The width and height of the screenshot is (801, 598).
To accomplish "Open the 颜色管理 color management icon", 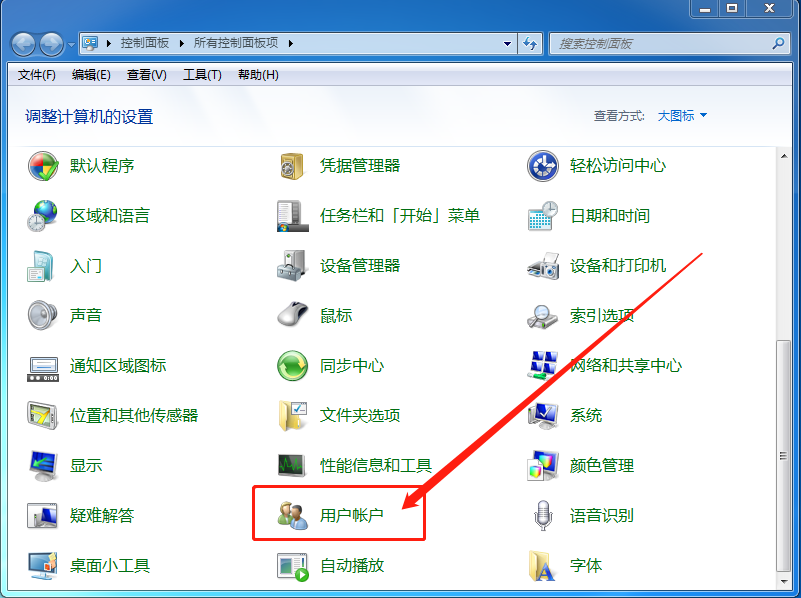I will 542,466.
